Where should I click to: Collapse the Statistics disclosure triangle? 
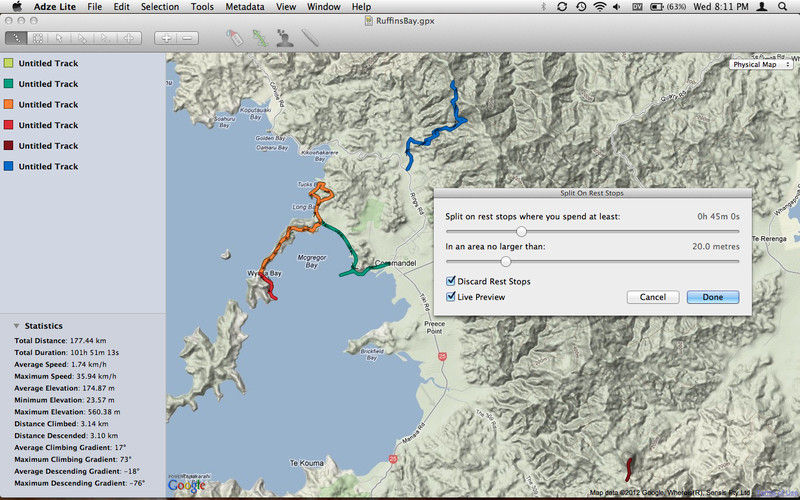tap(16, 326)
